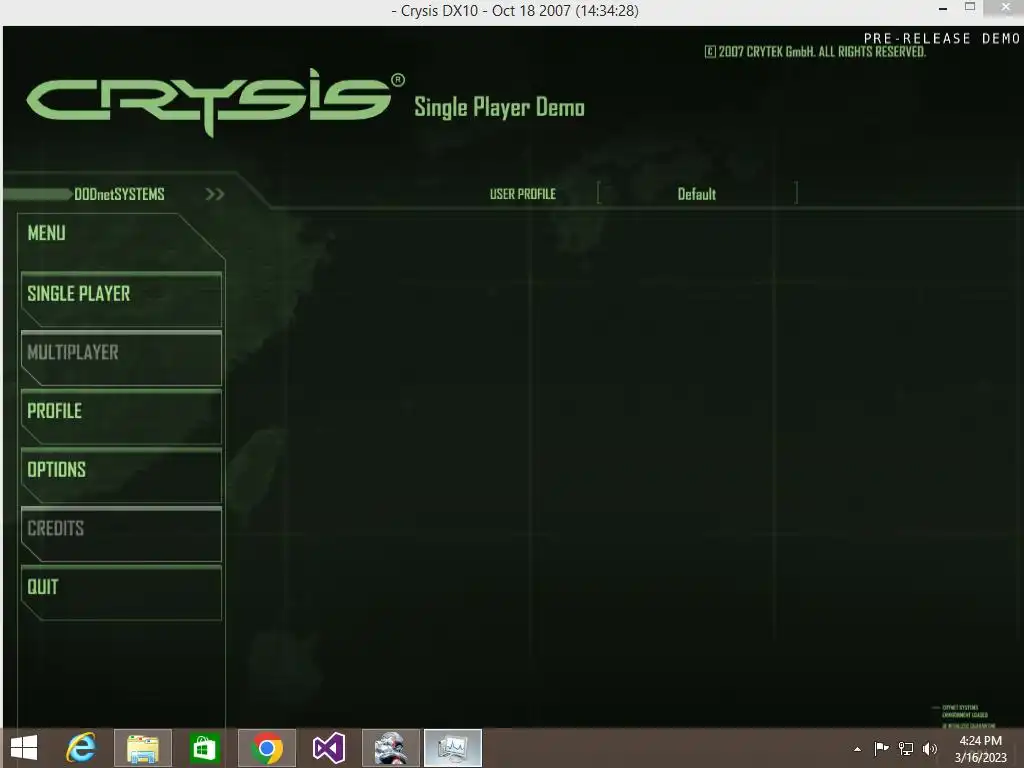Open the Windows Store taskbar icon
1024x768 pixels.
tap(204, 748)
